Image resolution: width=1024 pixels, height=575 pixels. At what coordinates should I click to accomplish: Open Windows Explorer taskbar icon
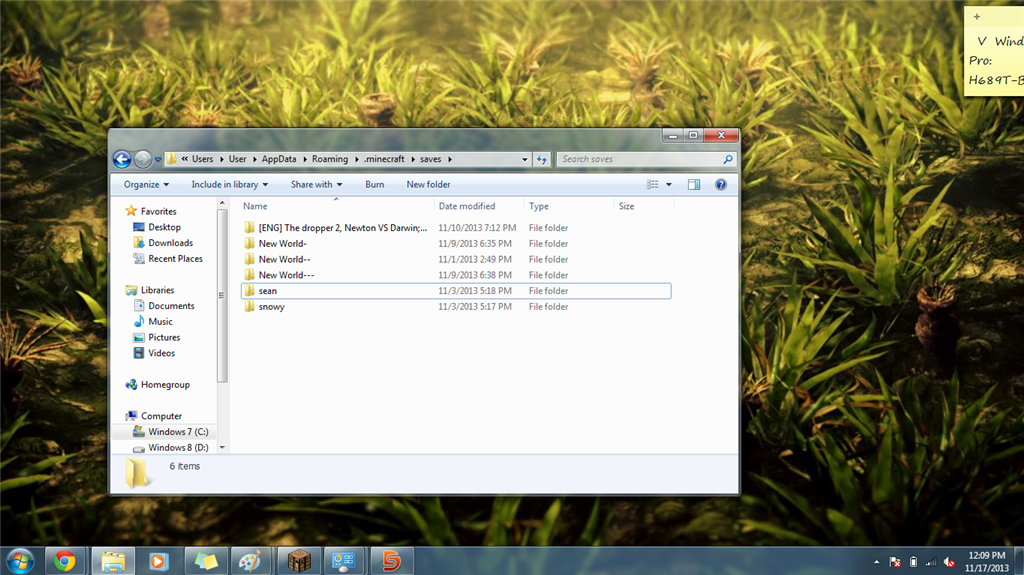point(112,561)
